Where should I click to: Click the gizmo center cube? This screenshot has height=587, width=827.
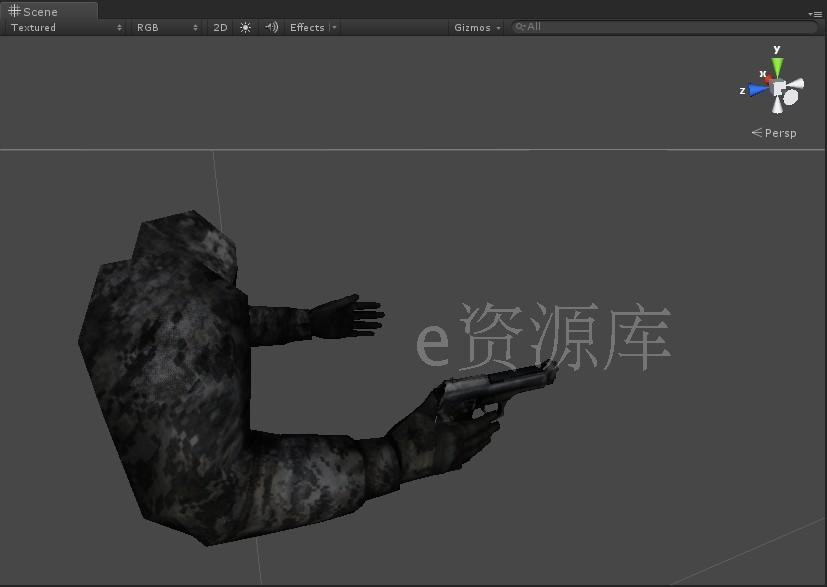[779, 88]
